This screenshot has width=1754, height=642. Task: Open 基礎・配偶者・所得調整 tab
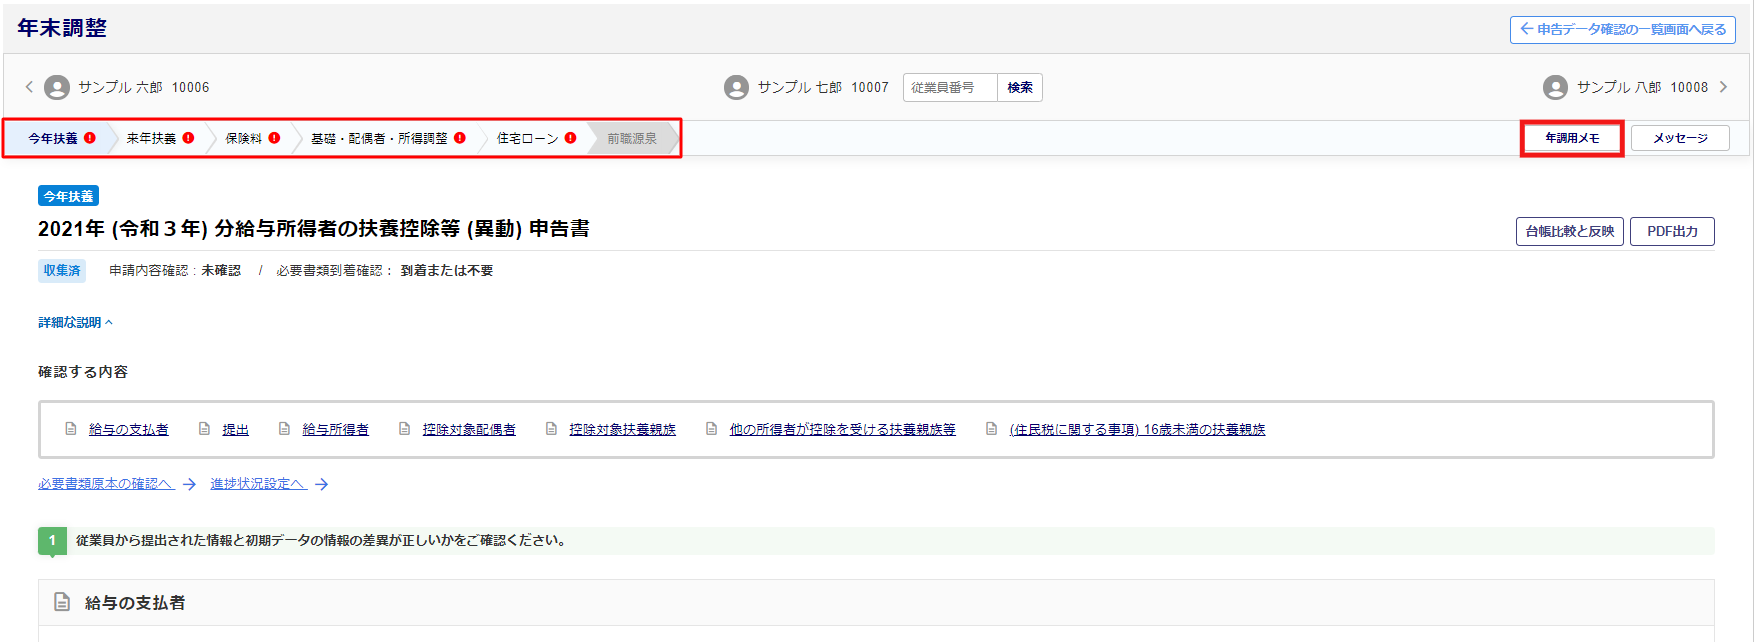pyautogui.click(x=386, y=138)
